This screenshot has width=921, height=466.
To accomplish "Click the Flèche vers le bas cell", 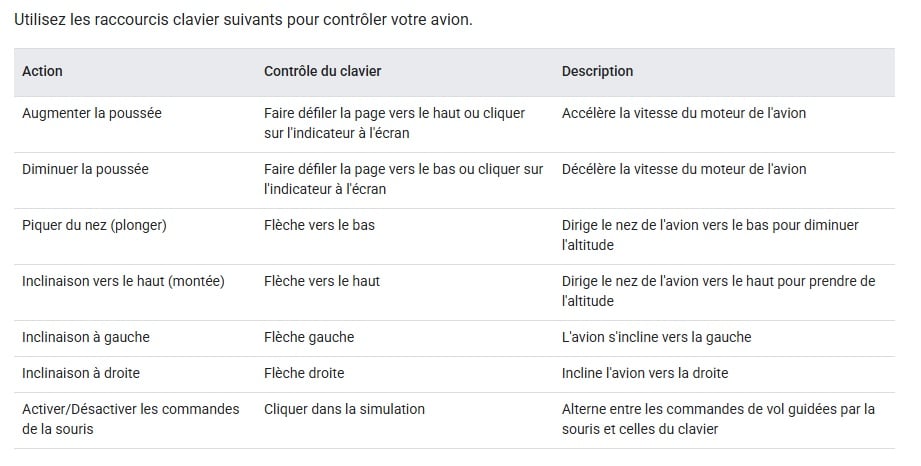I will click(320, 225).
